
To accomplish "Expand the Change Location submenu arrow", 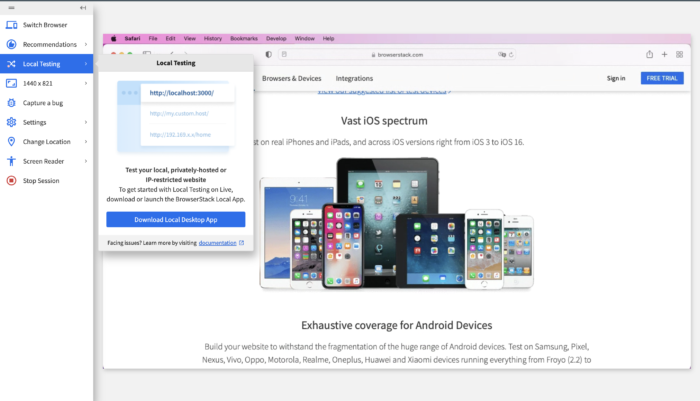I will pyautogui.click(x=86, y=141).
